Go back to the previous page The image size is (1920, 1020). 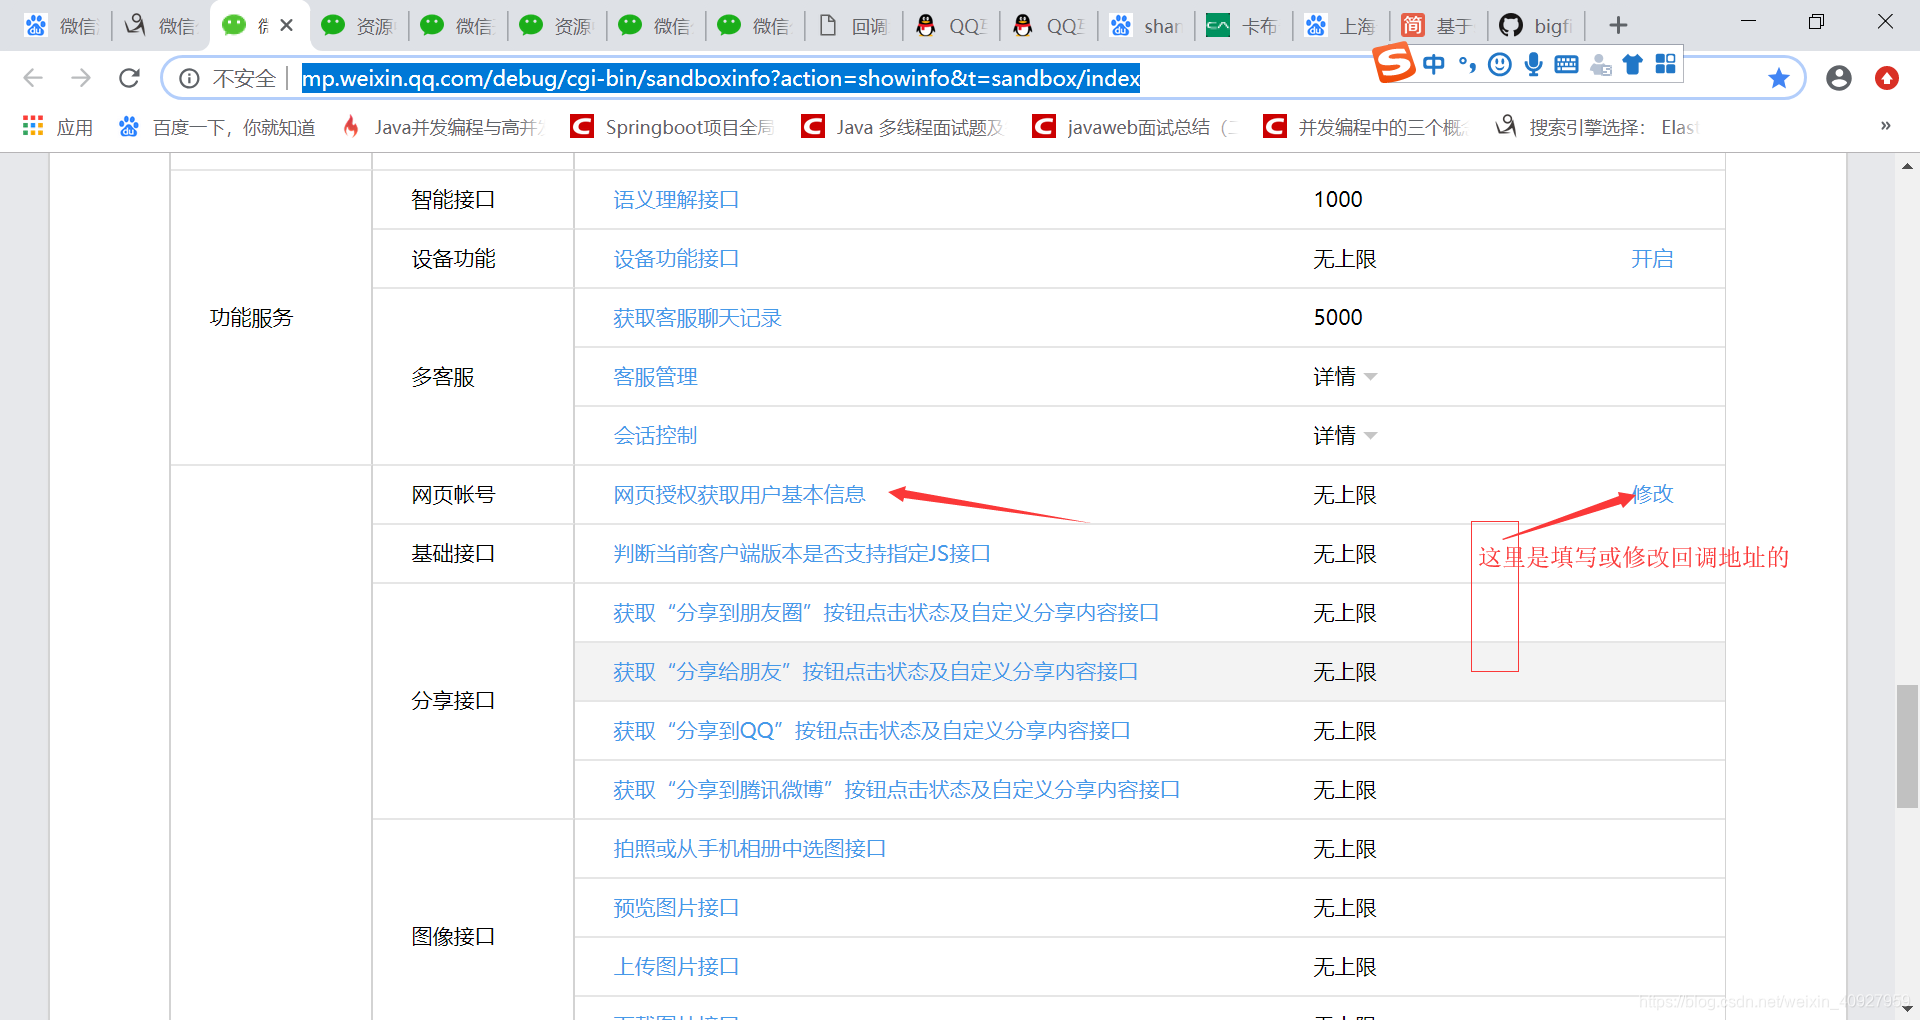coord(33,78)
